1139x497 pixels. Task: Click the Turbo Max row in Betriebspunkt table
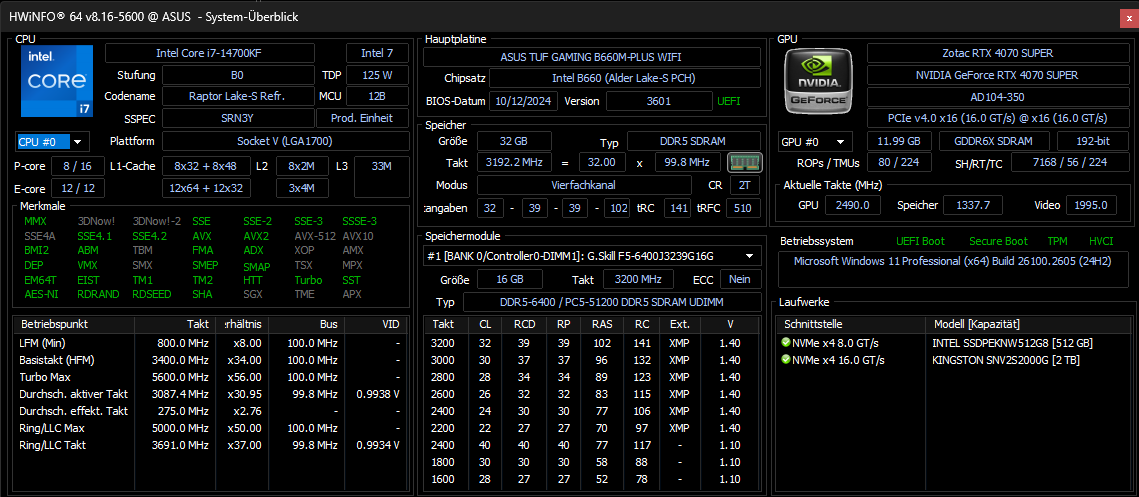[x=209, y=377]
